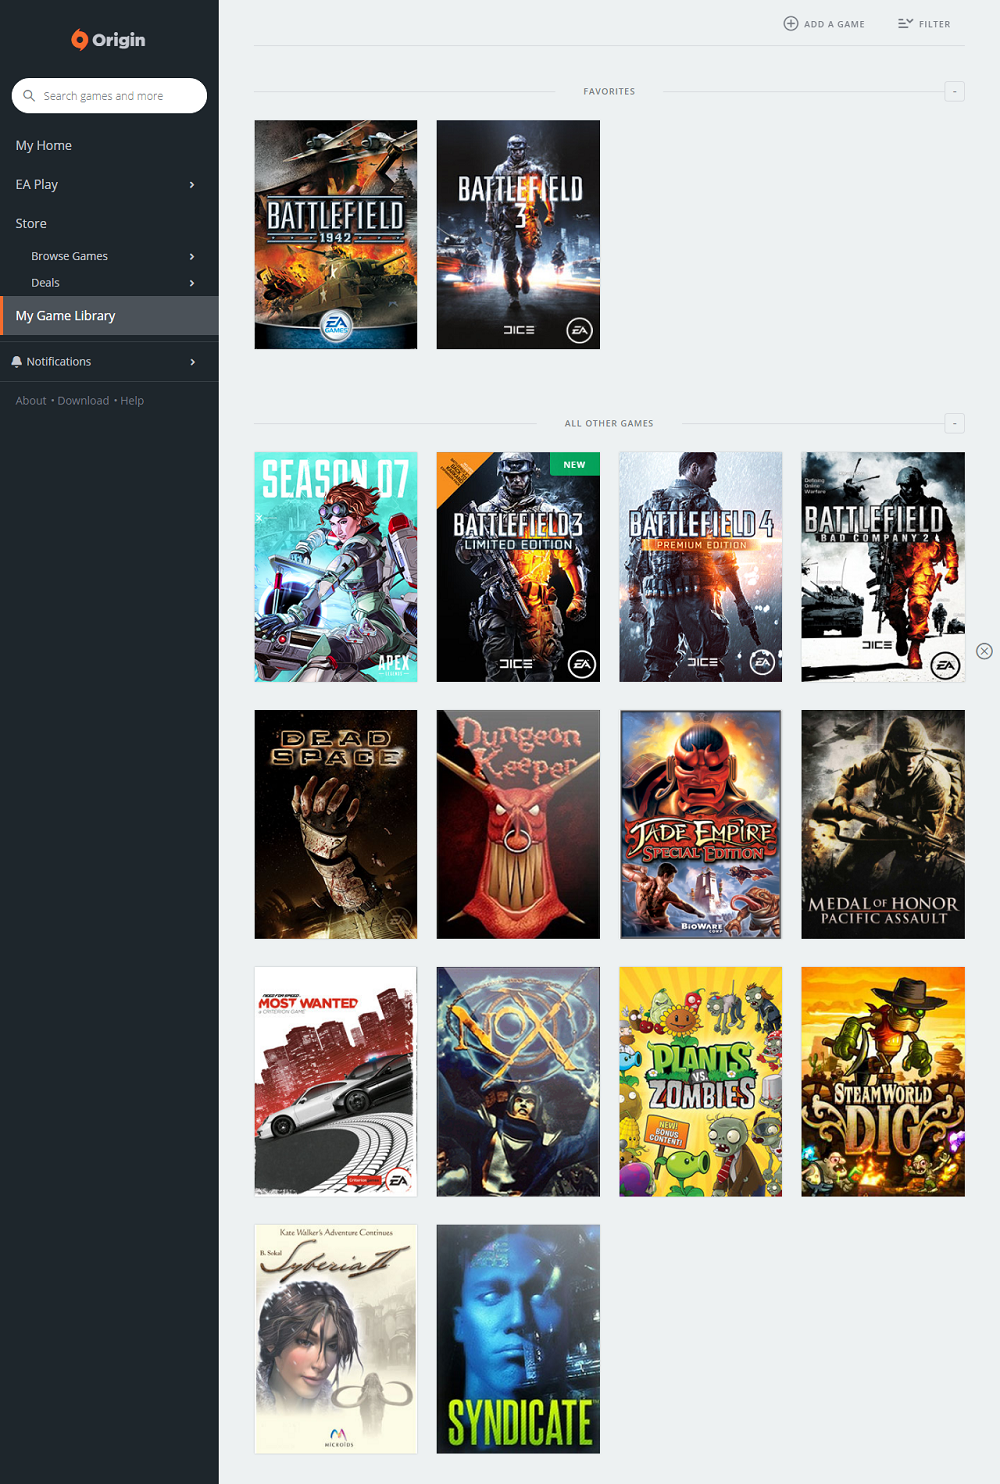
Task: Open Battlefield 3 in Favorites
Action: point(518,235)
